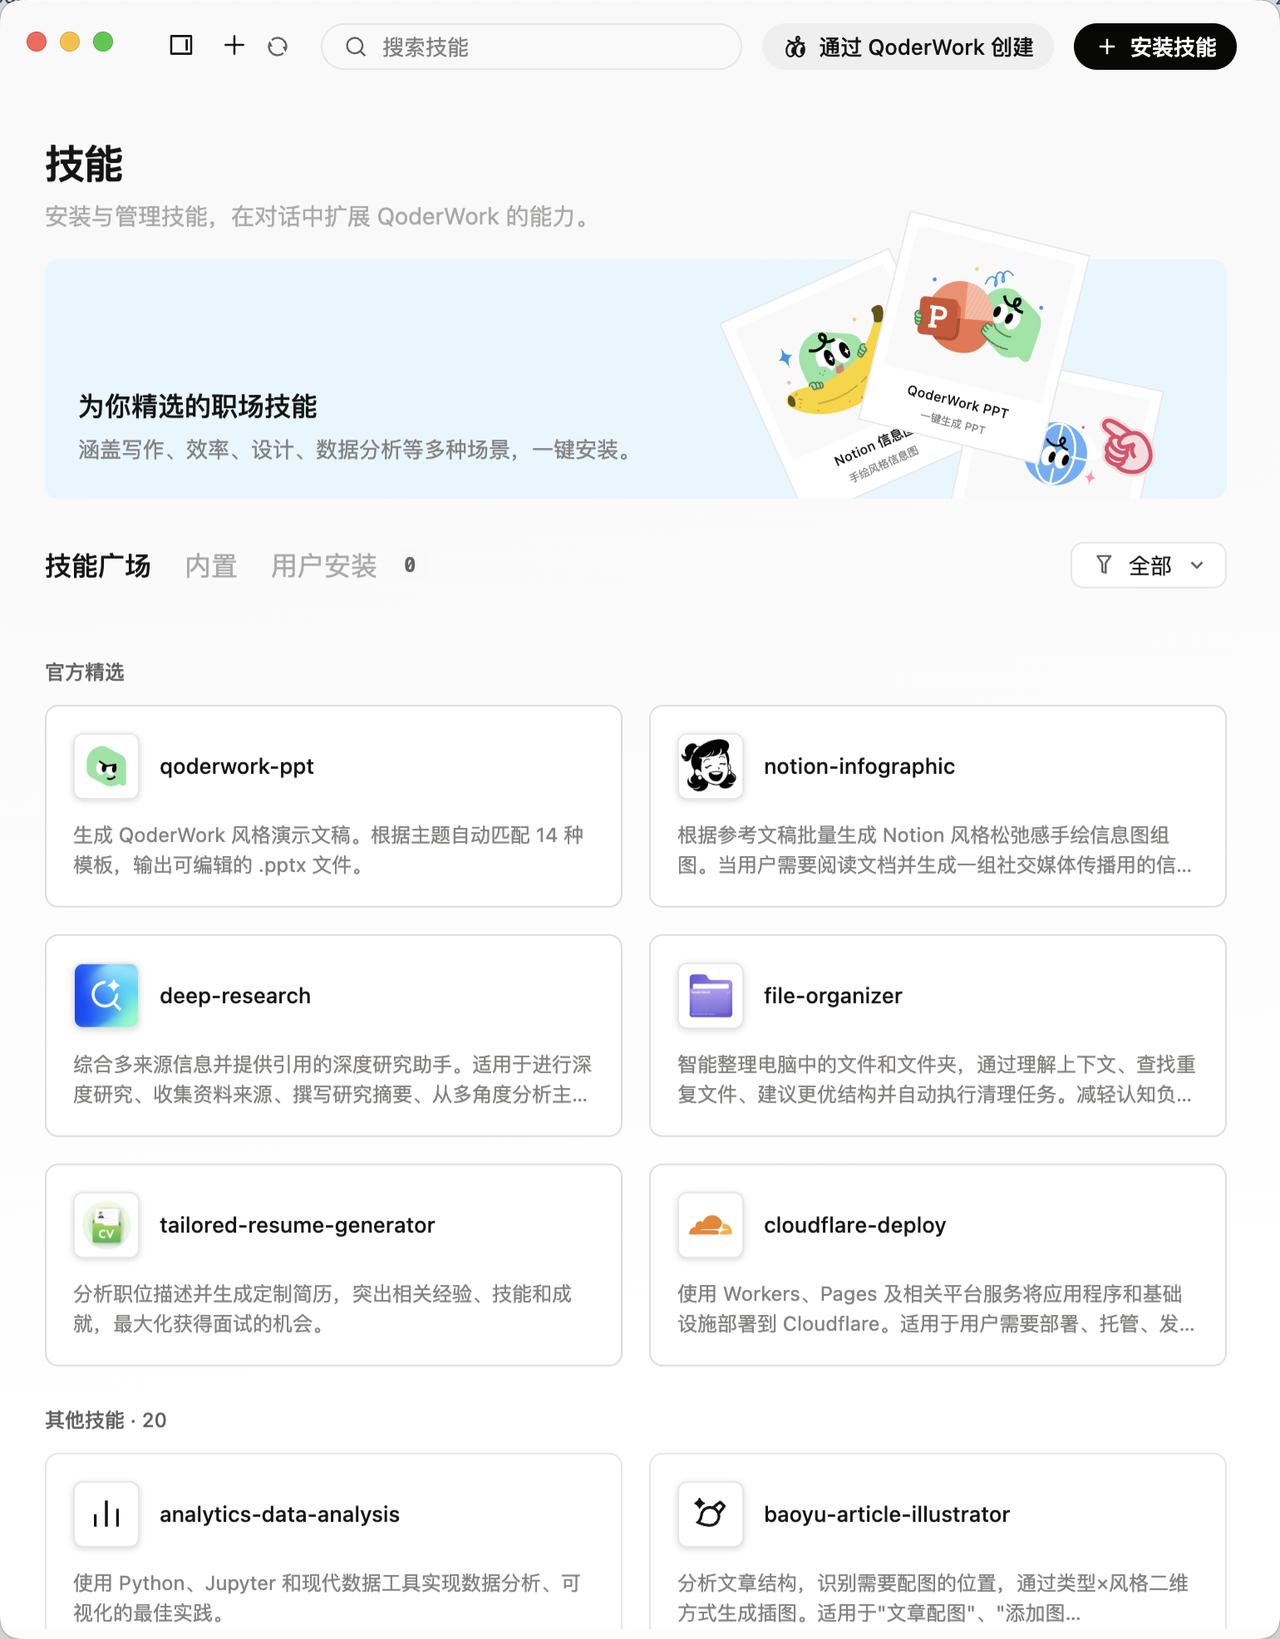Click the yellow minimize window button
Viewport: 1280px width, 1639px height.
[70, 42]
